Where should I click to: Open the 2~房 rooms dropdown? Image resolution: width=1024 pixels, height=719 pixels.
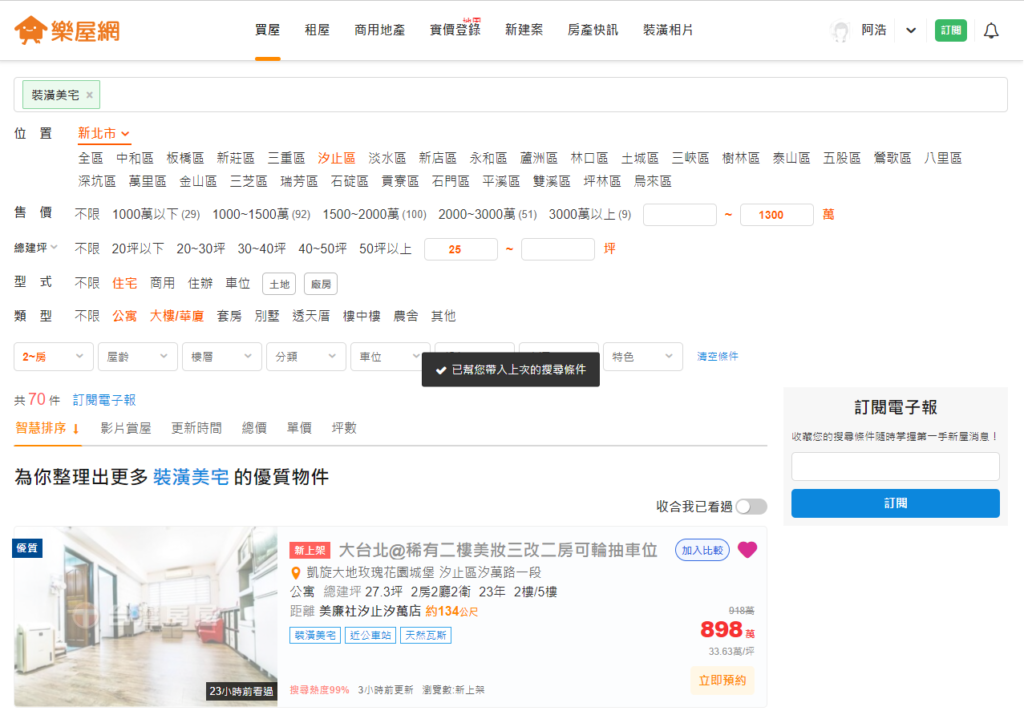pyautogui.click(x=53, y=357)
